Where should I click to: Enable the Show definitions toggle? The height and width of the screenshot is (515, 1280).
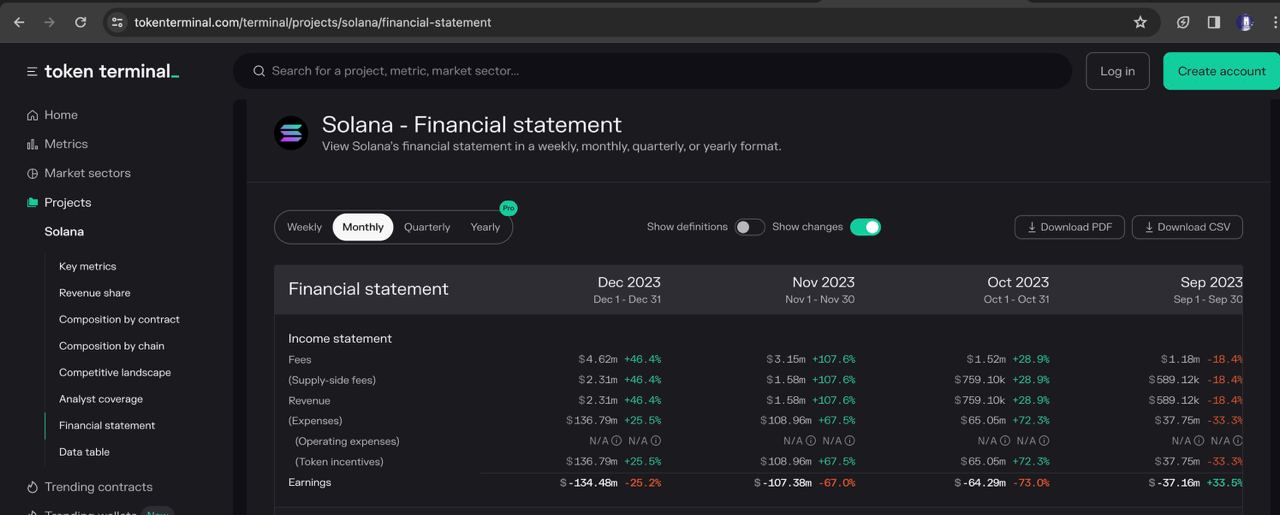point(749,227)
